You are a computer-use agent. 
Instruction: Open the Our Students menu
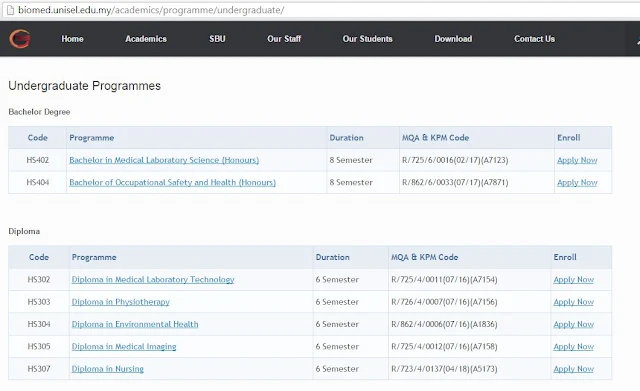click(367, 39)
